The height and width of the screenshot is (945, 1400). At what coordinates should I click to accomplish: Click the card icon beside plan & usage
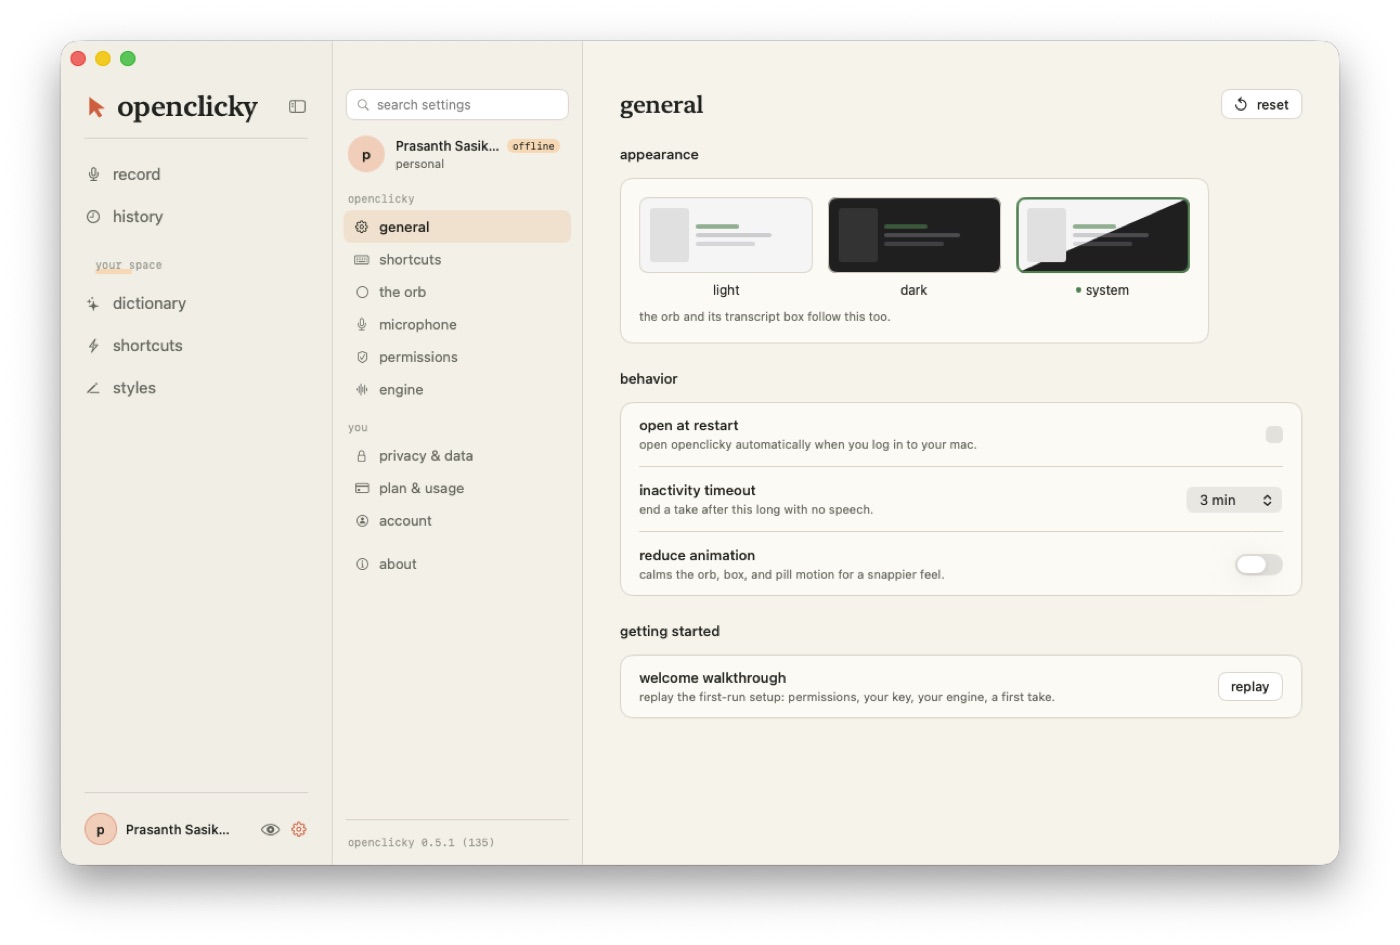point(362,488)
